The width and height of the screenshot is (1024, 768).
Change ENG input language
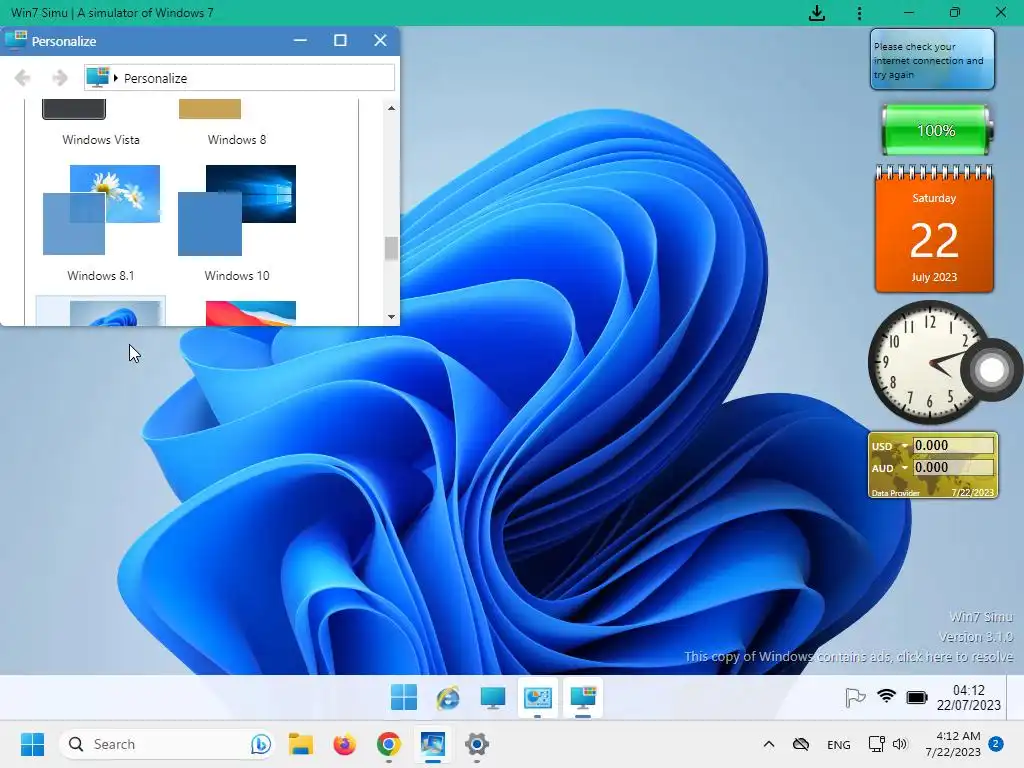click(839, 744)
